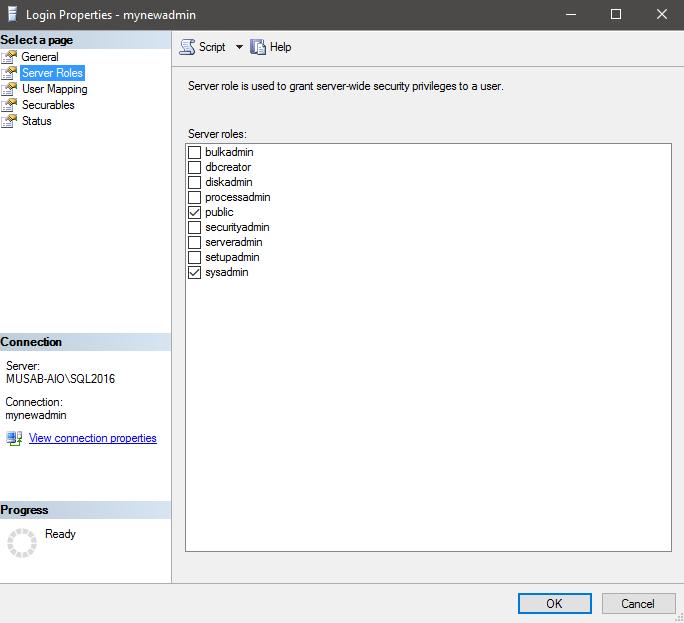Click the Ready progress spinner
This screenshot has width=684, height=623.
(22, 543)
